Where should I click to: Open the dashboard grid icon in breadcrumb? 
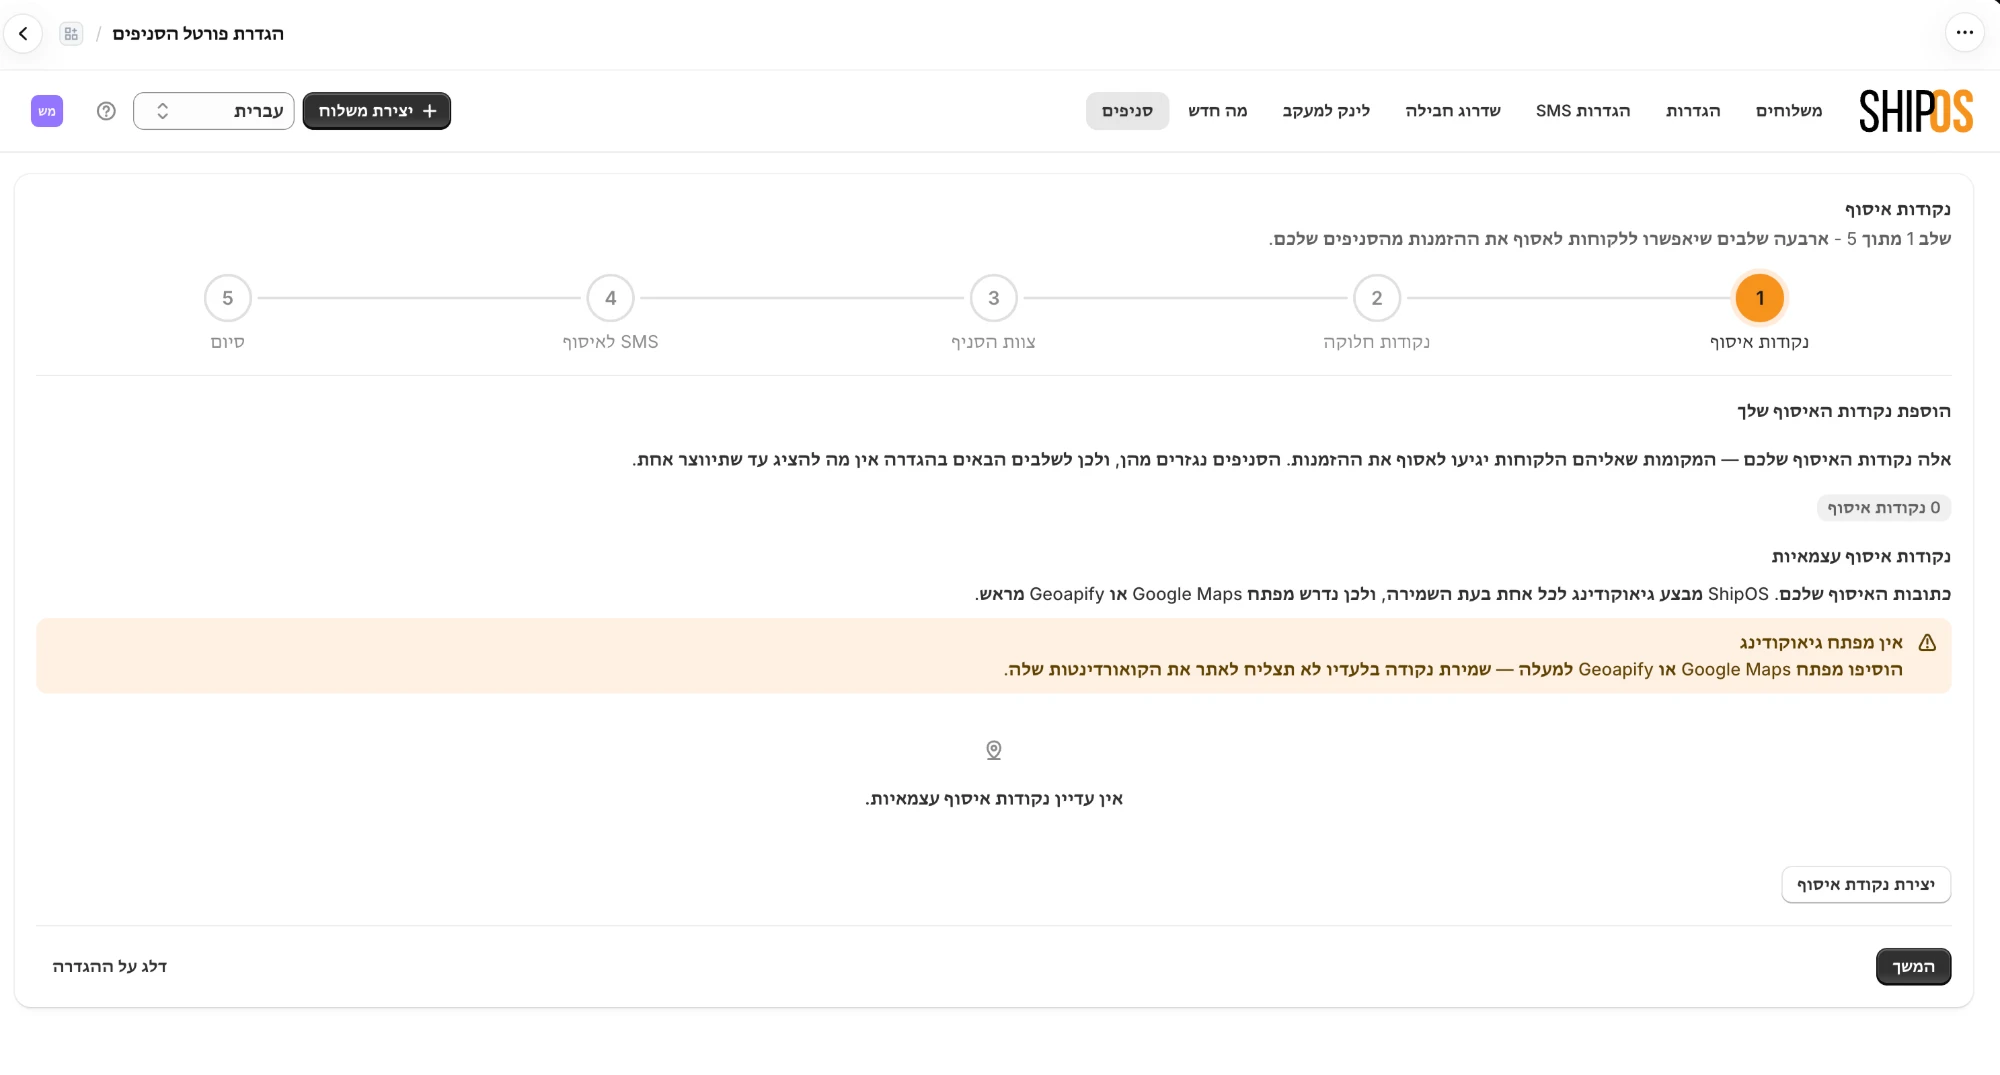click(x=71, y=34)
